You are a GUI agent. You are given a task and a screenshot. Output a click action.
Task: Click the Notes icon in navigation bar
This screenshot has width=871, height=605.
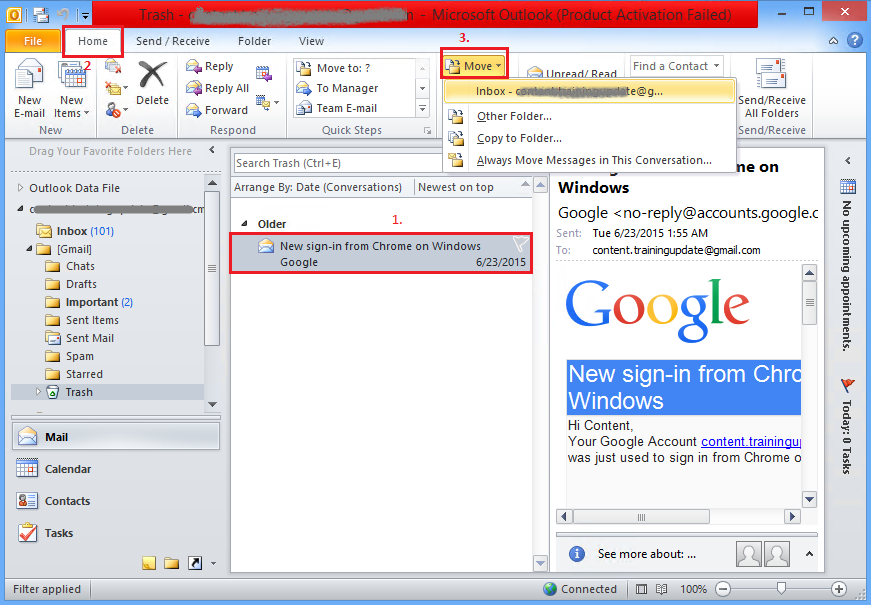pos(149,563)
